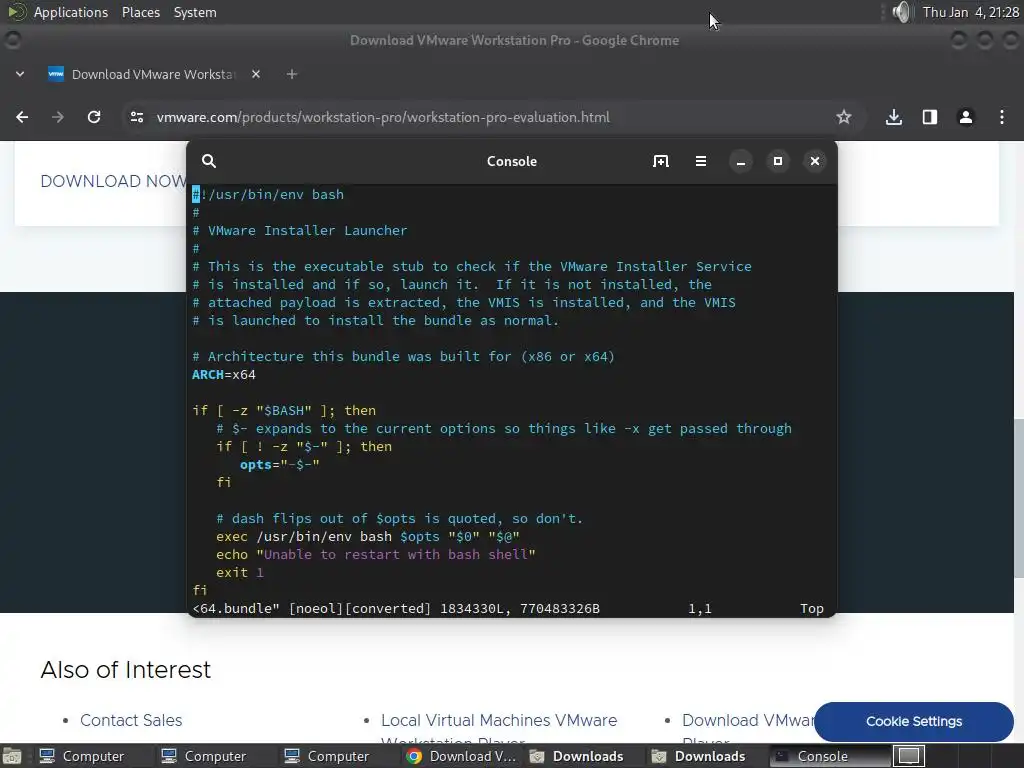Go forward in Chrome
The image size is (1024, 768).
[x=58, y=117]
